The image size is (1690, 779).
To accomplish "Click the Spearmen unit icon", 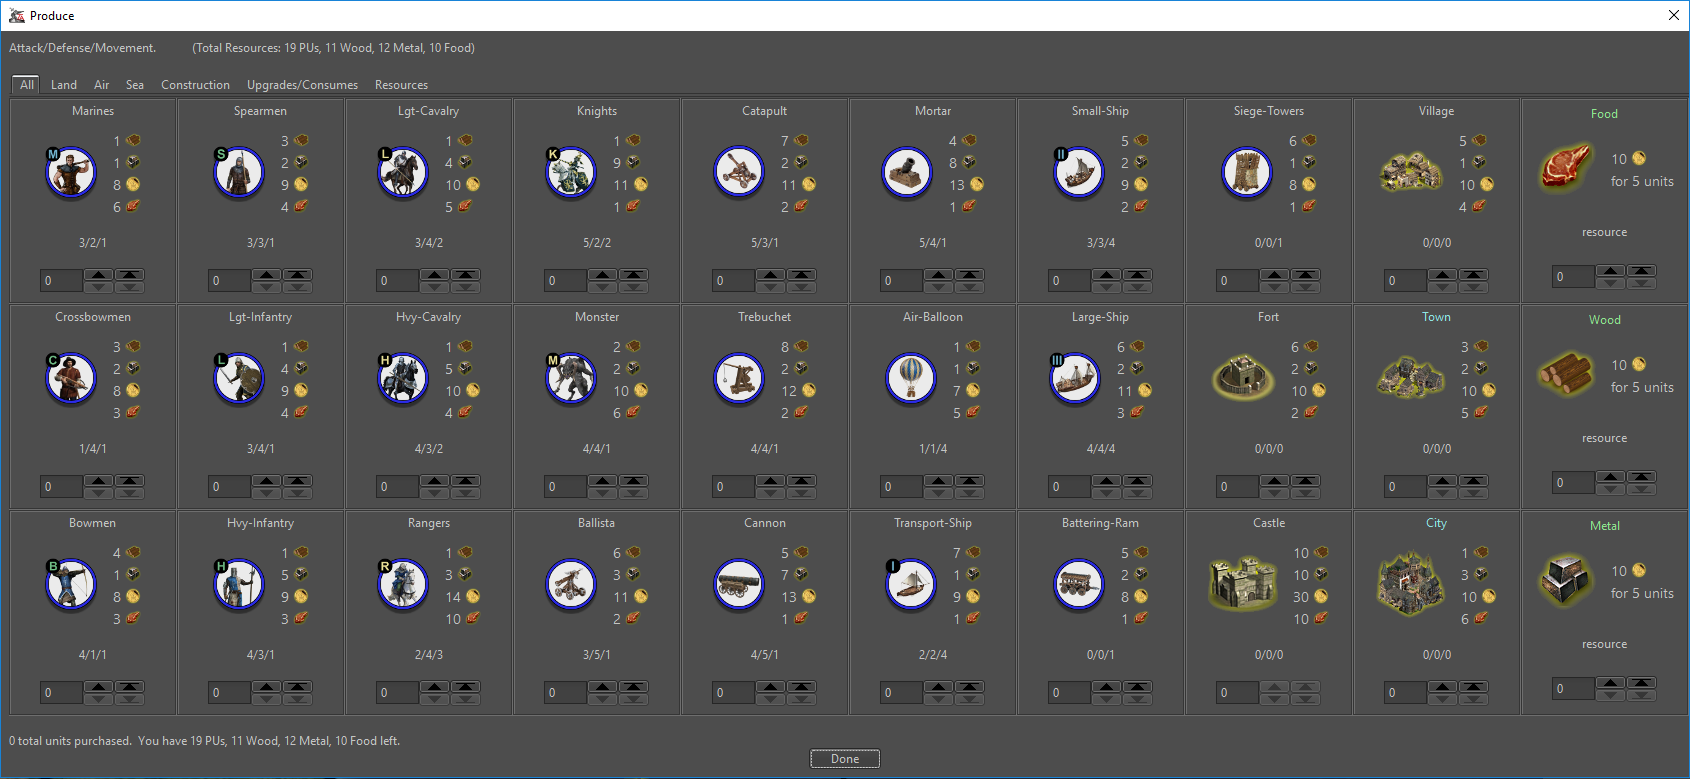I will click(238, 172).
